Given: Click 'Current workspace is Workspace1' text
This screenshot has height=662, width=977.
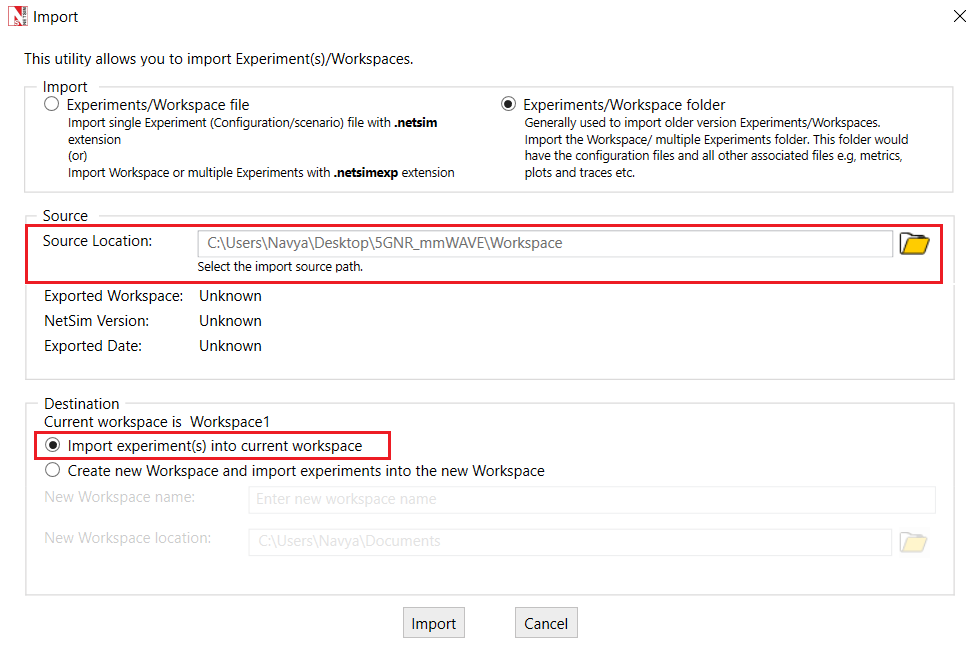Looking at the screenshot, I should point(156,422).
